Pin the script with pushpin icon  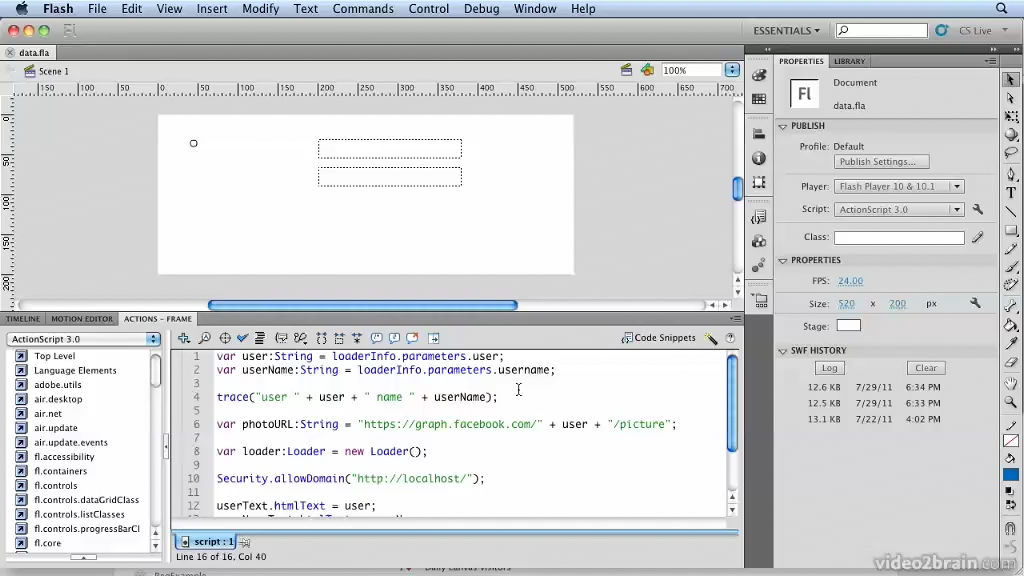pos(244,542)
